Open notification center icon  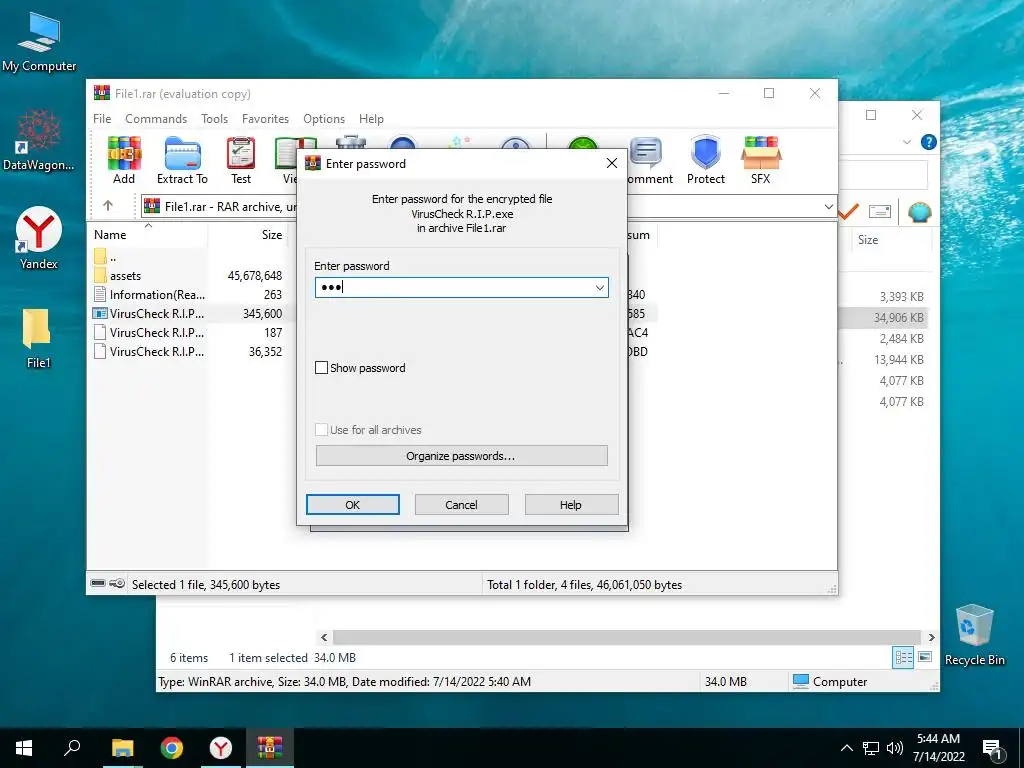(x=993, y=748)
